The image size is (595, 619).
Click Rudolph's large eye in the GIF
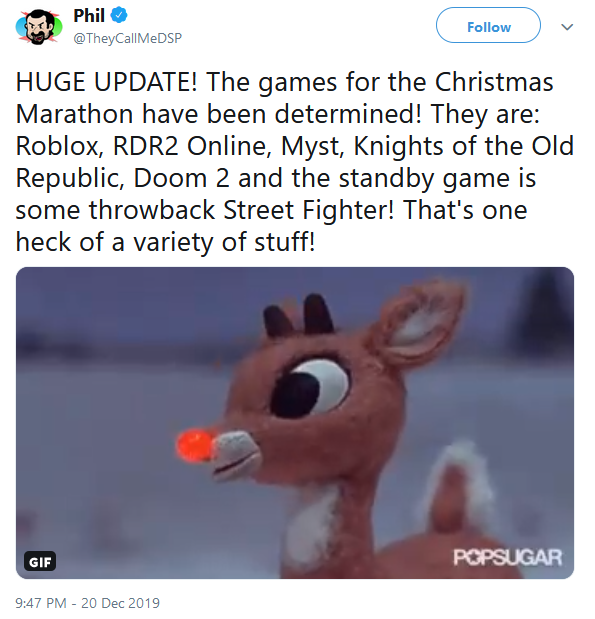tap(309, 389)
